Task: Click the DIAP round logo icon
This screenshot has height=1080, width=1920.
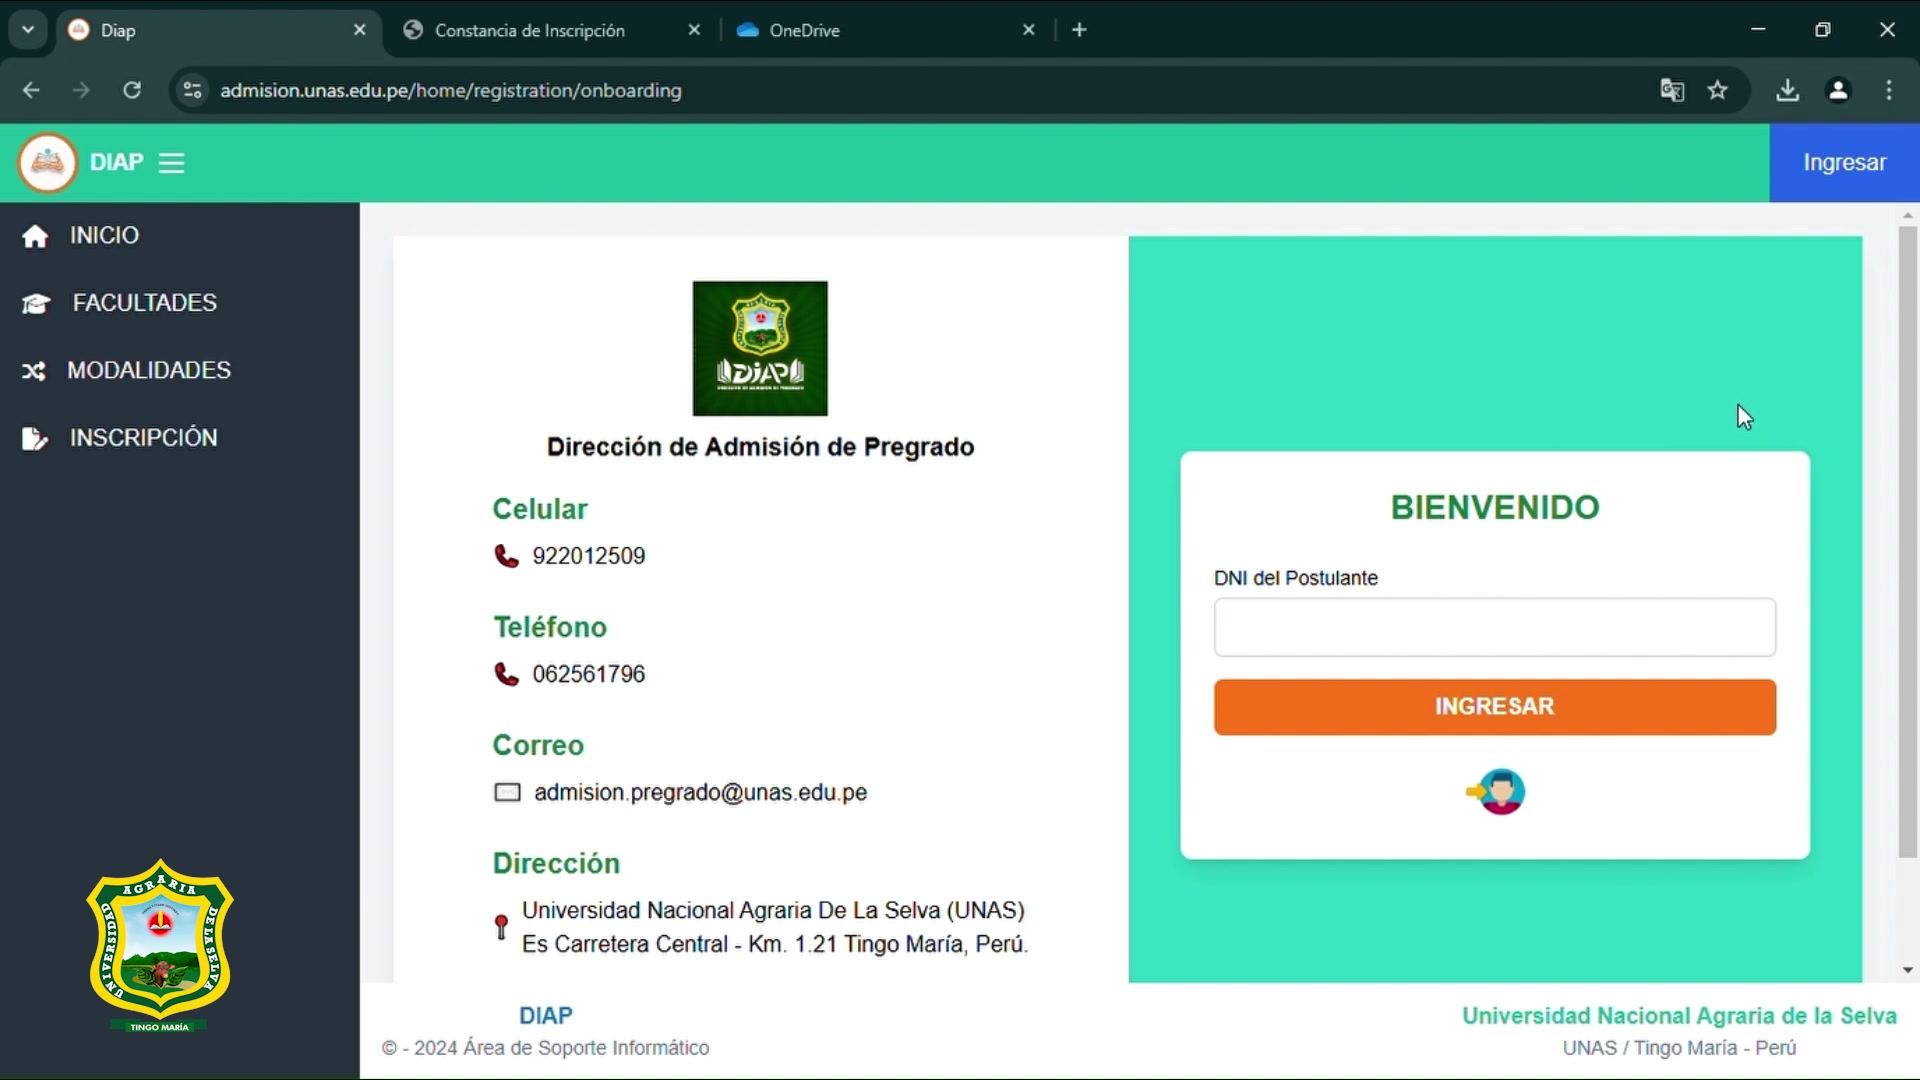Action: point(47,162)
